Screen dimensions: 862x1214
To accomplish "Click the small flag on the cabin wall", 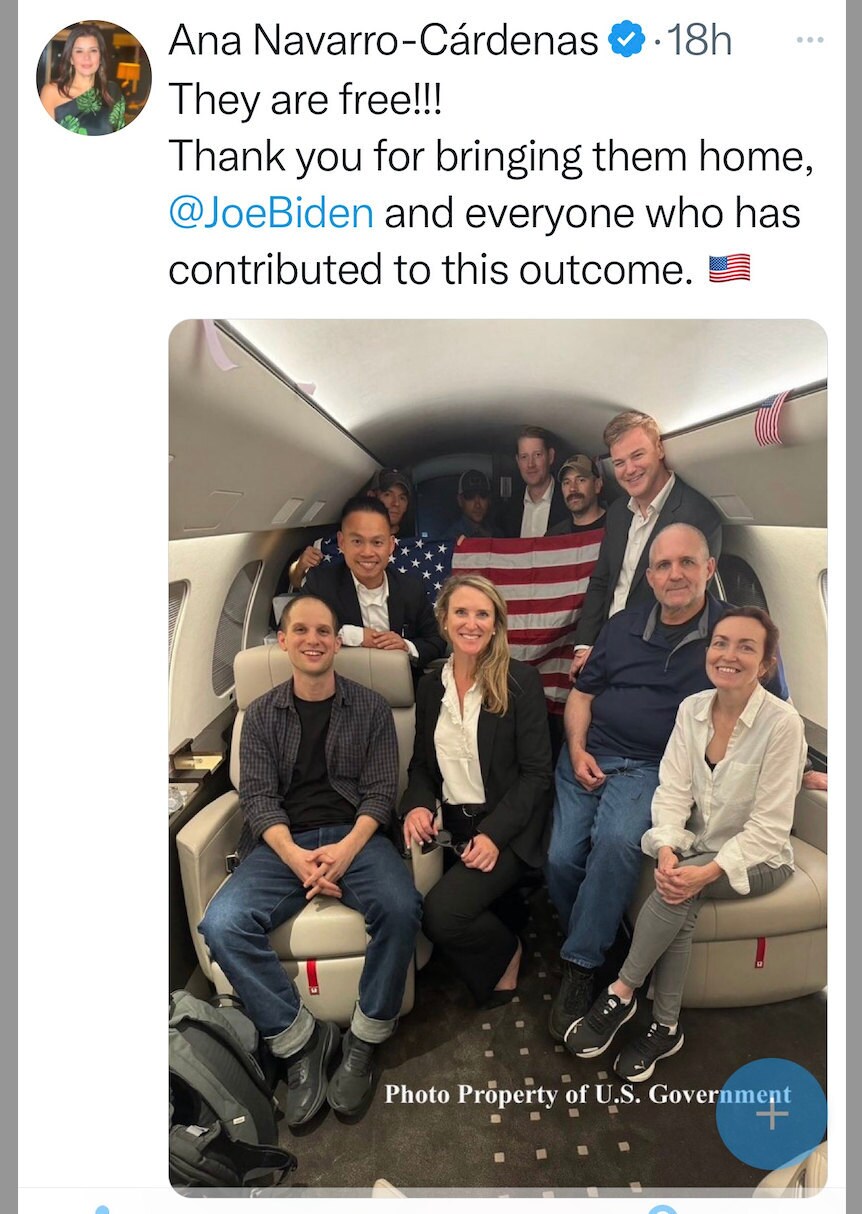I will [x=770, y=418].
